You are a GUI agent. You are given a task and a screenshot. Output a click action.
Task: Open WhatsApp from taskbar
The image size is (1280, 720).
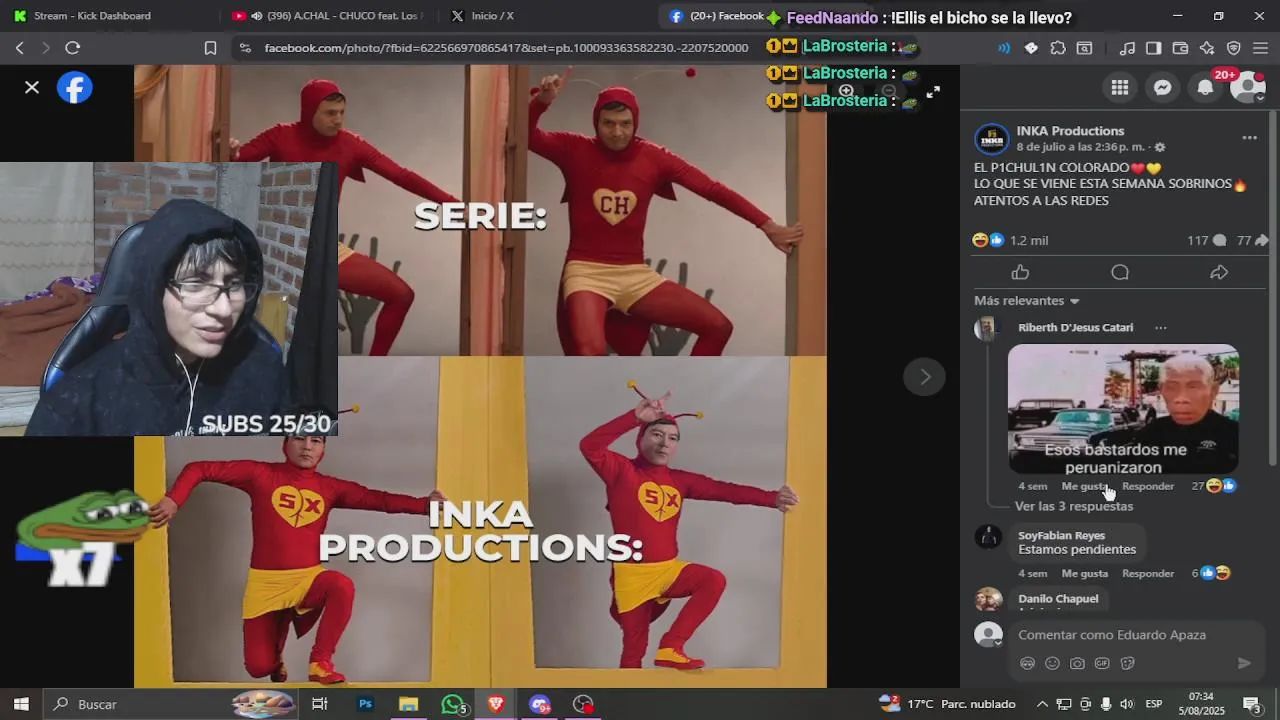(453, 704)
